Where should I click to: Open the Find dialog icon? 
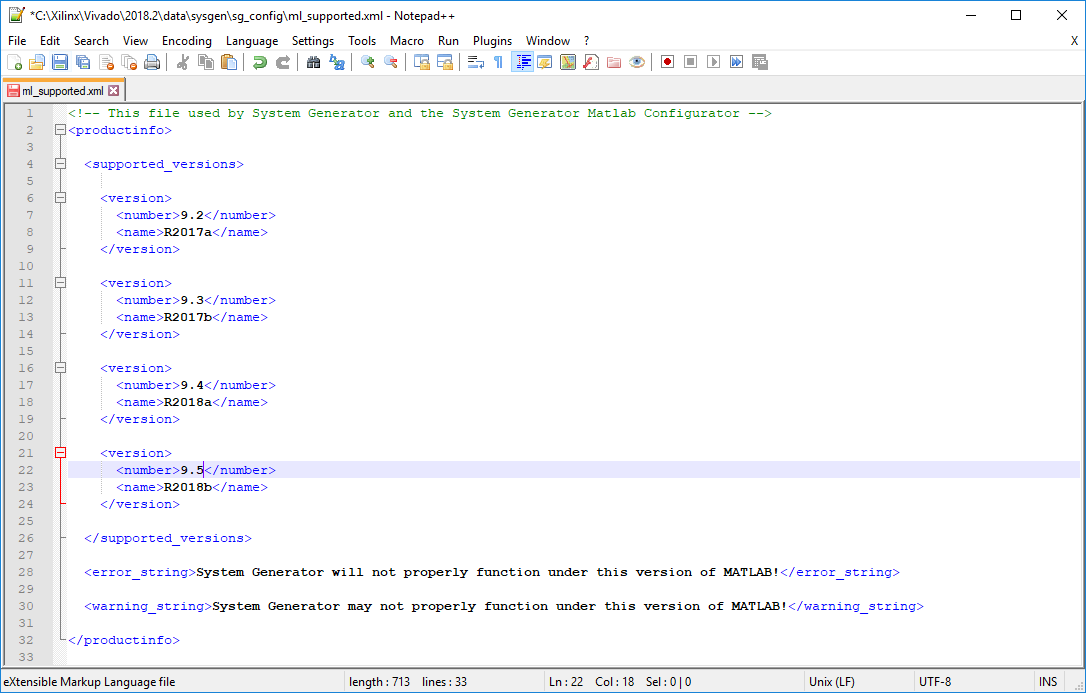[x=311, y=61]
